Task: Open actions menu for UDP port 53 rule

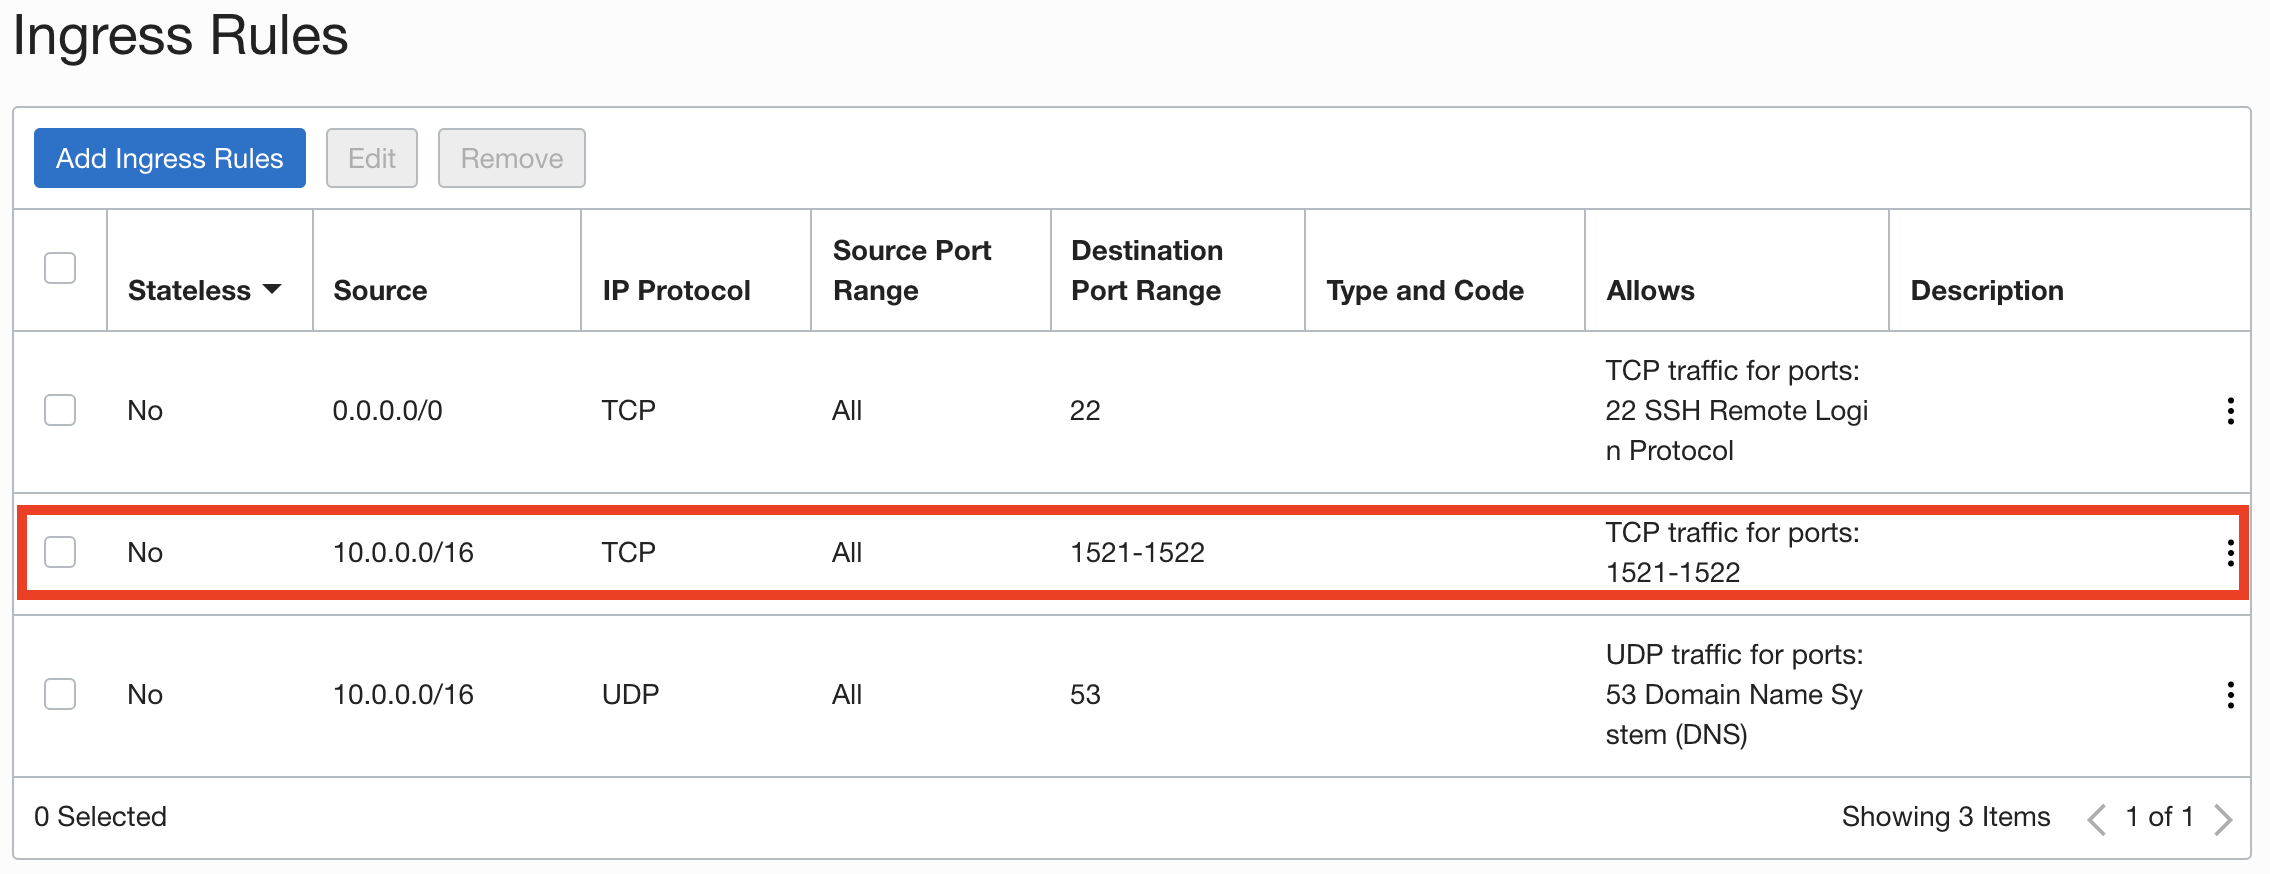Action: coord(2230,695)
